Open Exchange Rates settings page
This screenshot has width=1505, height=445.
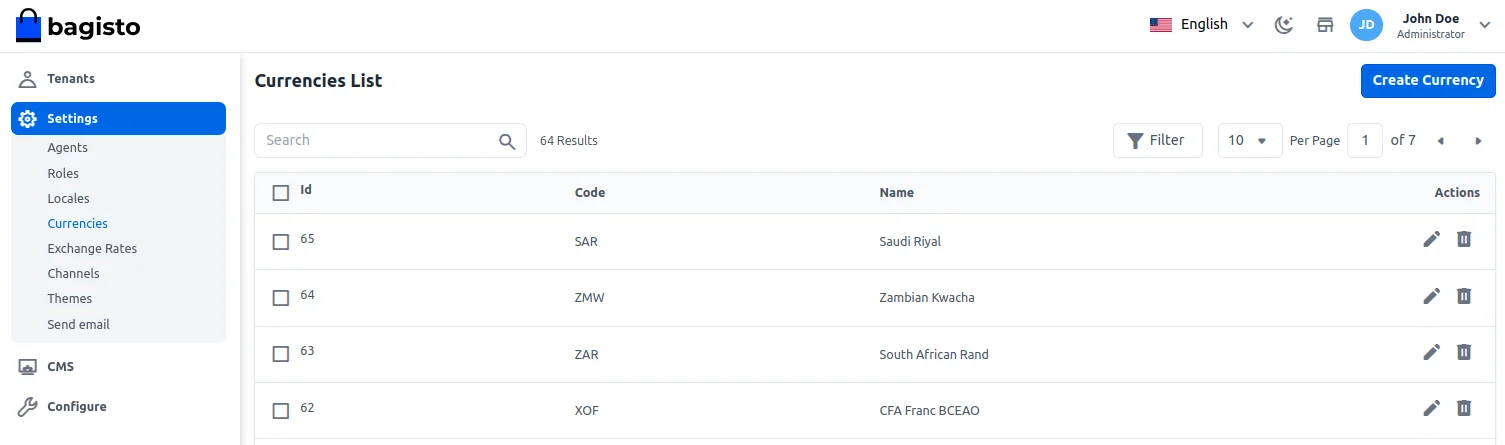coord(92,248)
